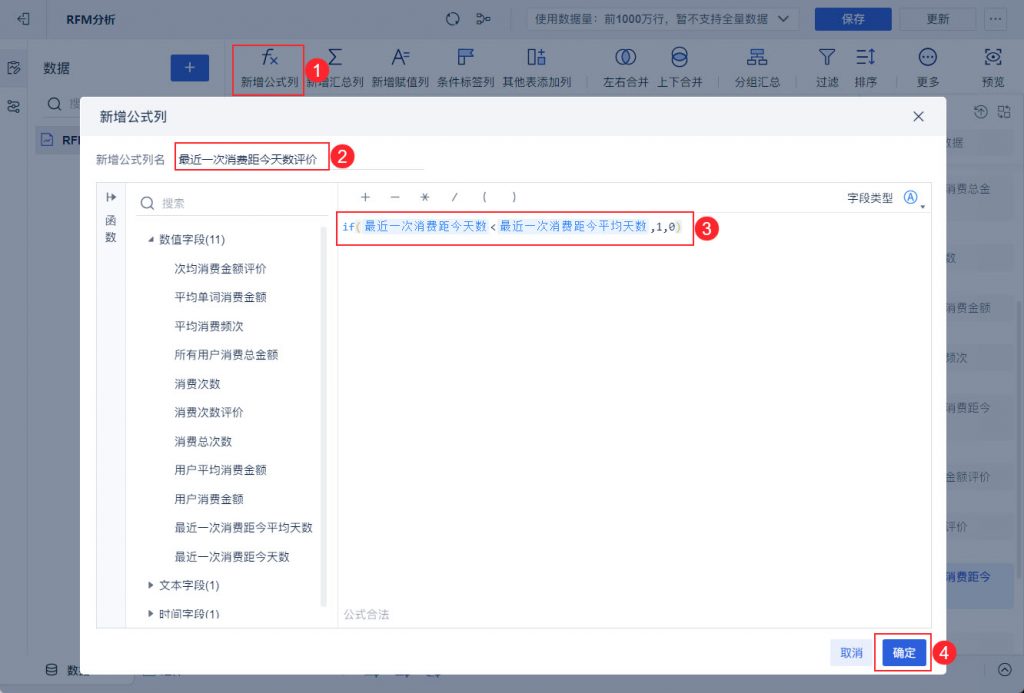Click the 预览 preview icon
The image size is (1024, 693).
(x=993, y=57)
